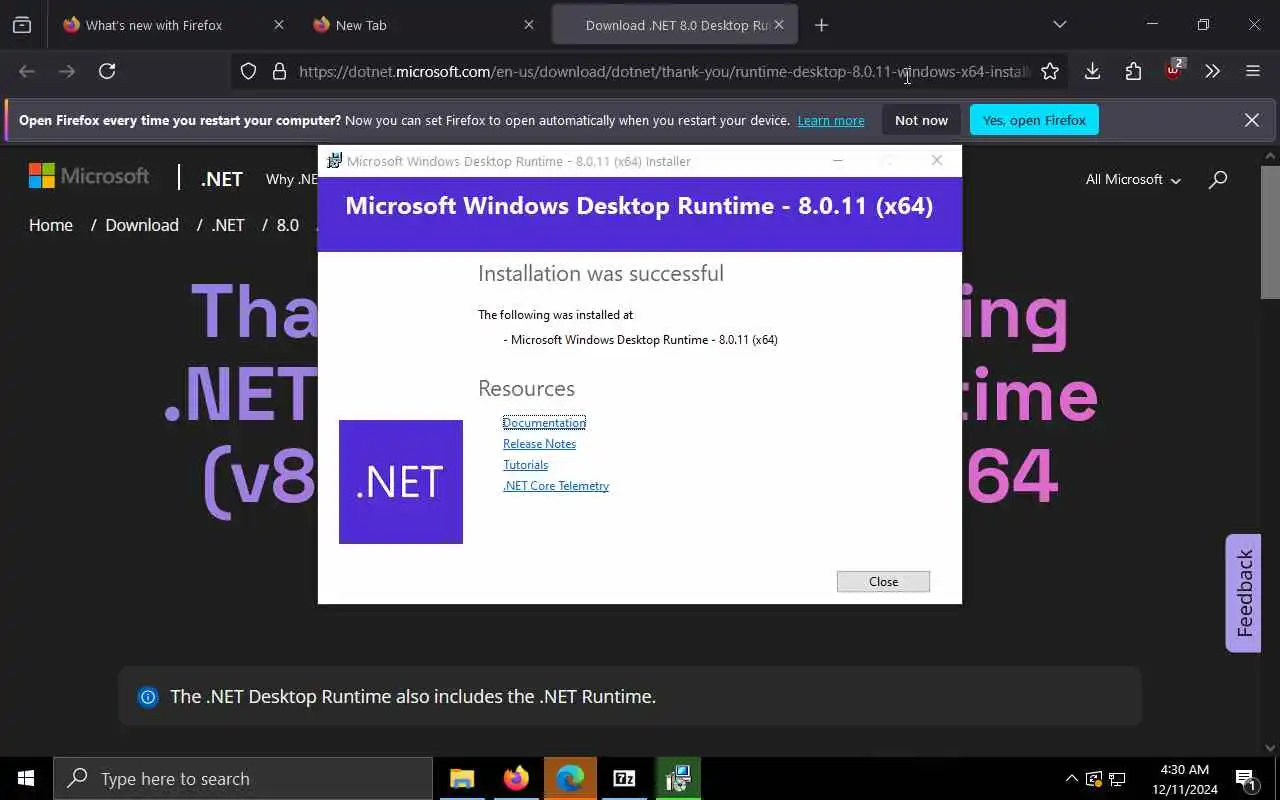The image size is (1280, 800).
Task: Click the Microsoft logo on the page
Action: click(89, 176)
